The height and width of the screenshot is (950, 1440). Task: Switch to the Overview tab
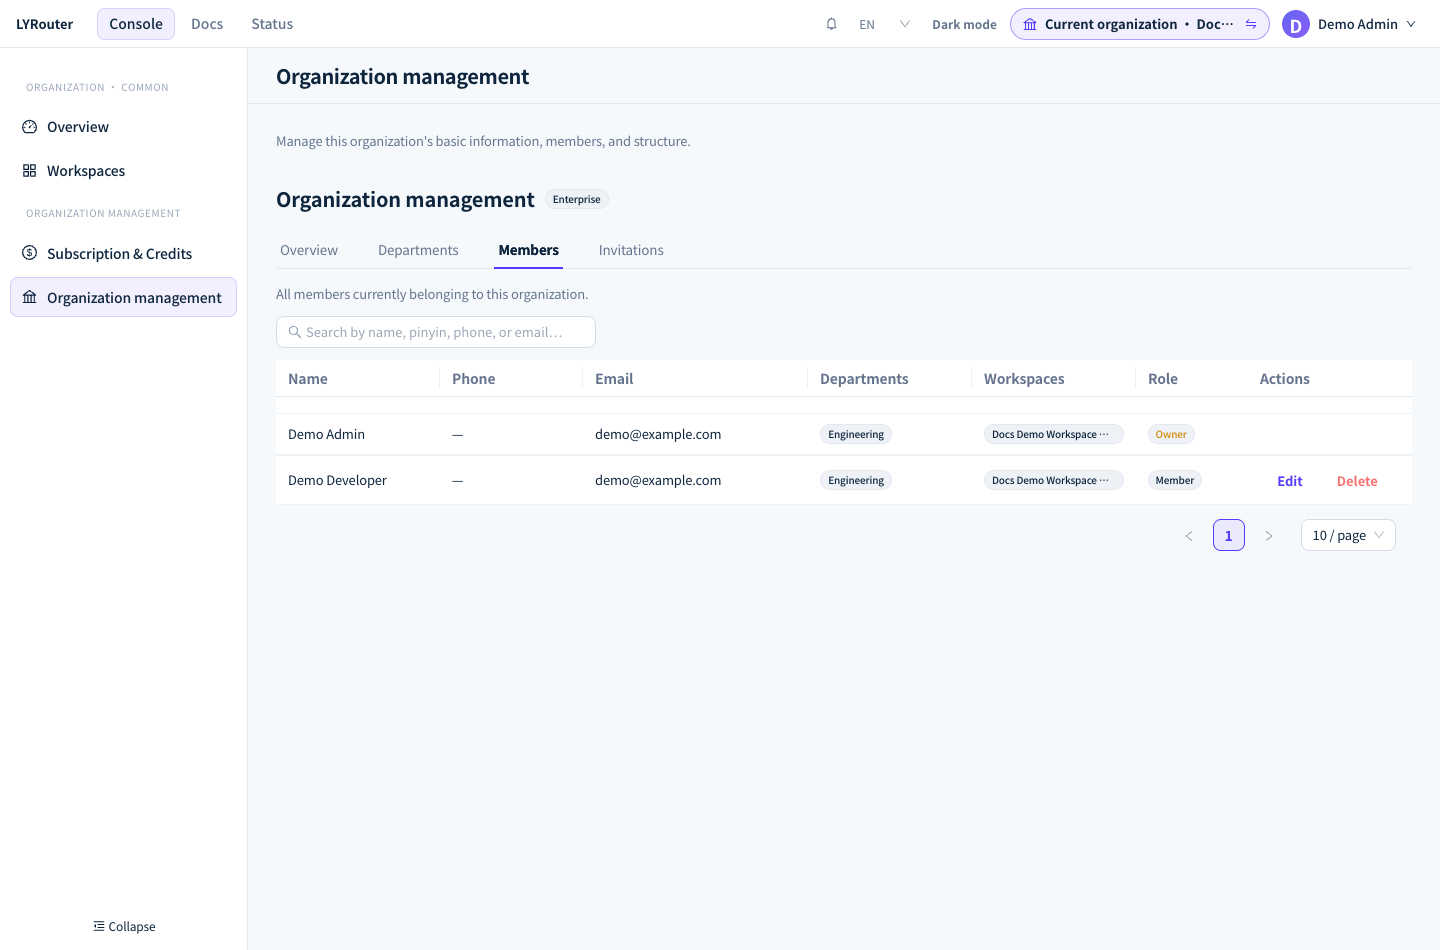click(309, 250)
